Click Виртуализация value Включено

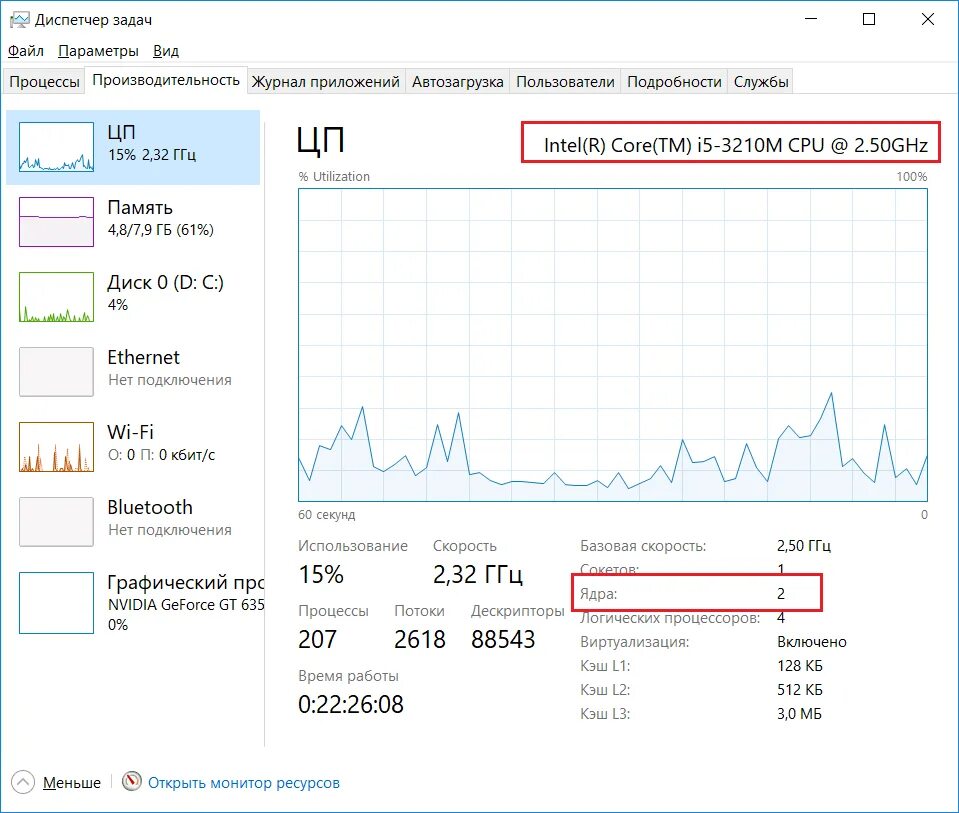[x=812, y=642]
